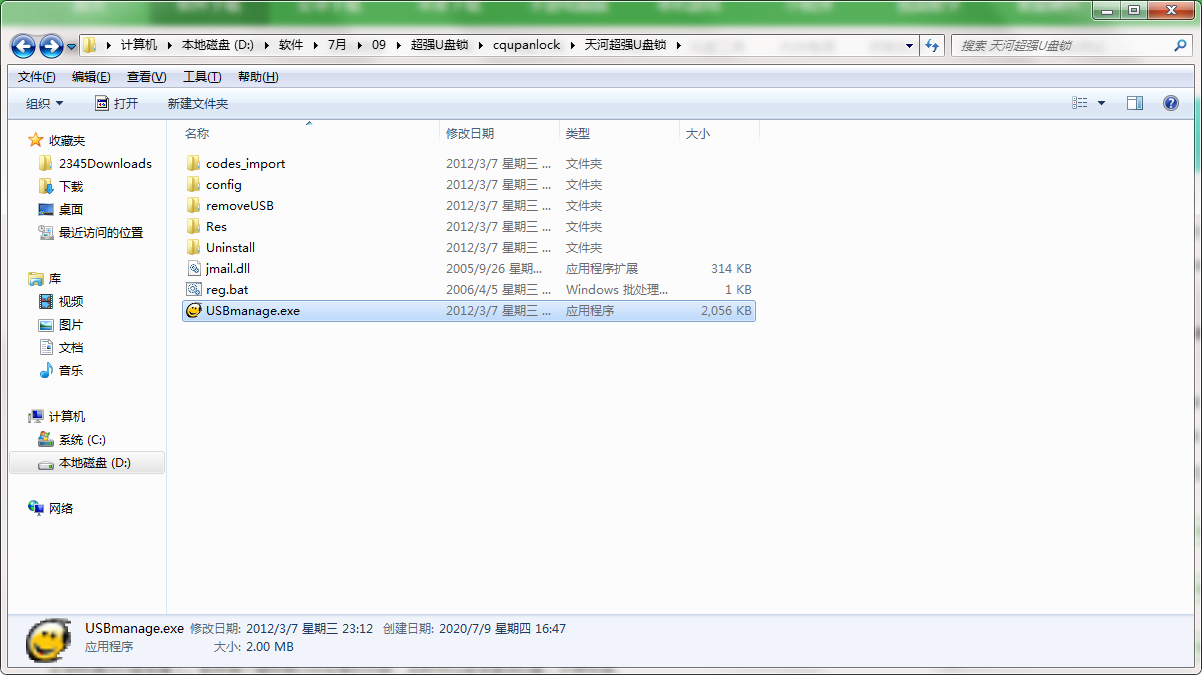
Task: Click the 收藏夹 star icon
Action: [x=36, y=140]
